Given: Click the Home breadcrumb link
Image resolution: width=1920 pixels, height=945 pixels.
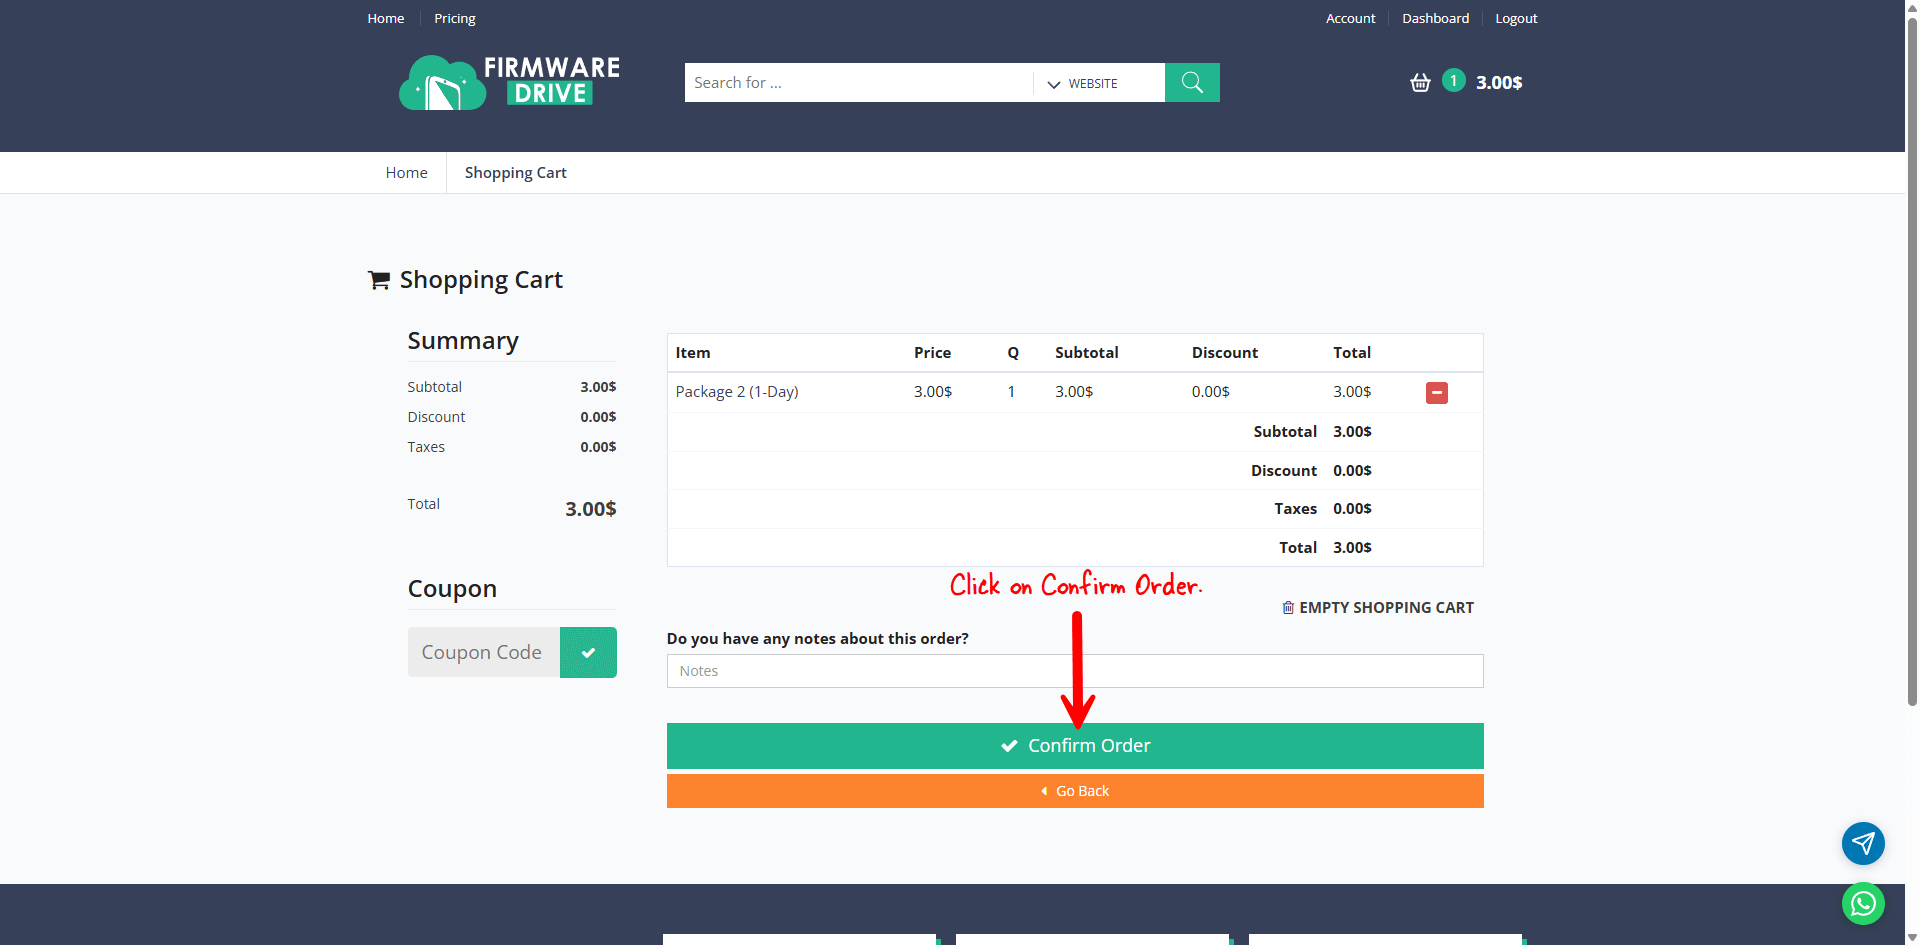Looking at the screenshot, I should (406, 173).
